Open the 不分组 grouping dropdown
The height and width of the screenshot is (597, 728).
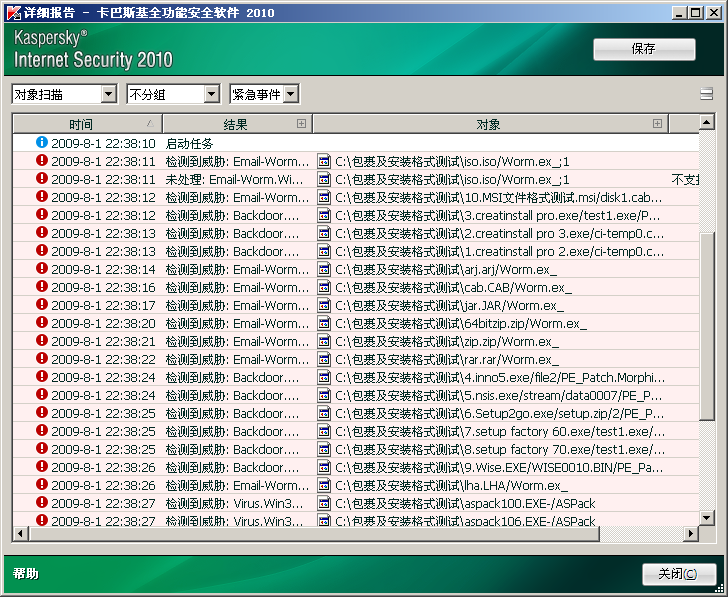173,94
